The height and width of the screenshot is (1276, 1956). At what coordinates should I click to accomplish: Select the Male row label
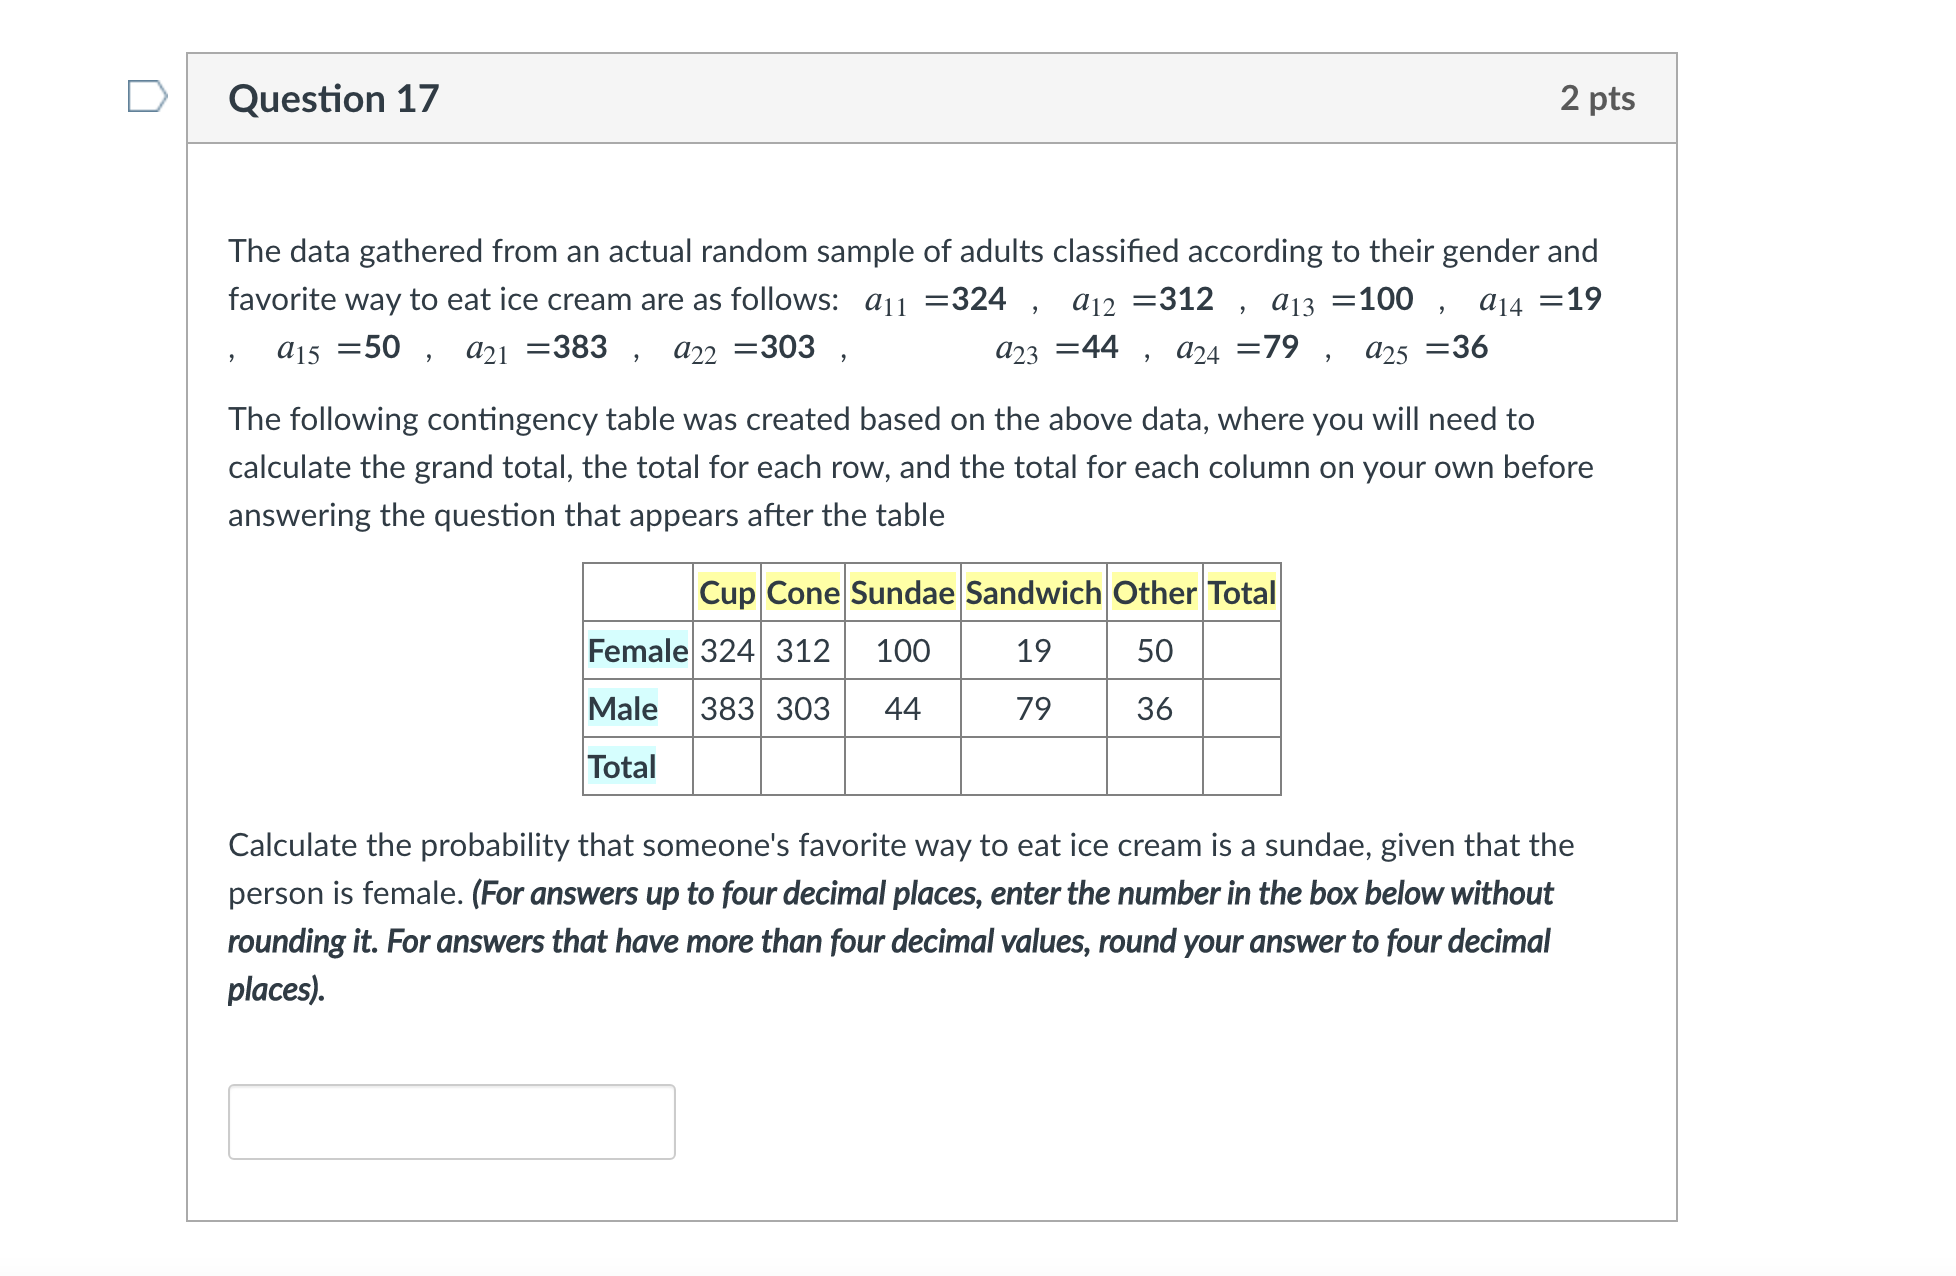click(622, 708)
